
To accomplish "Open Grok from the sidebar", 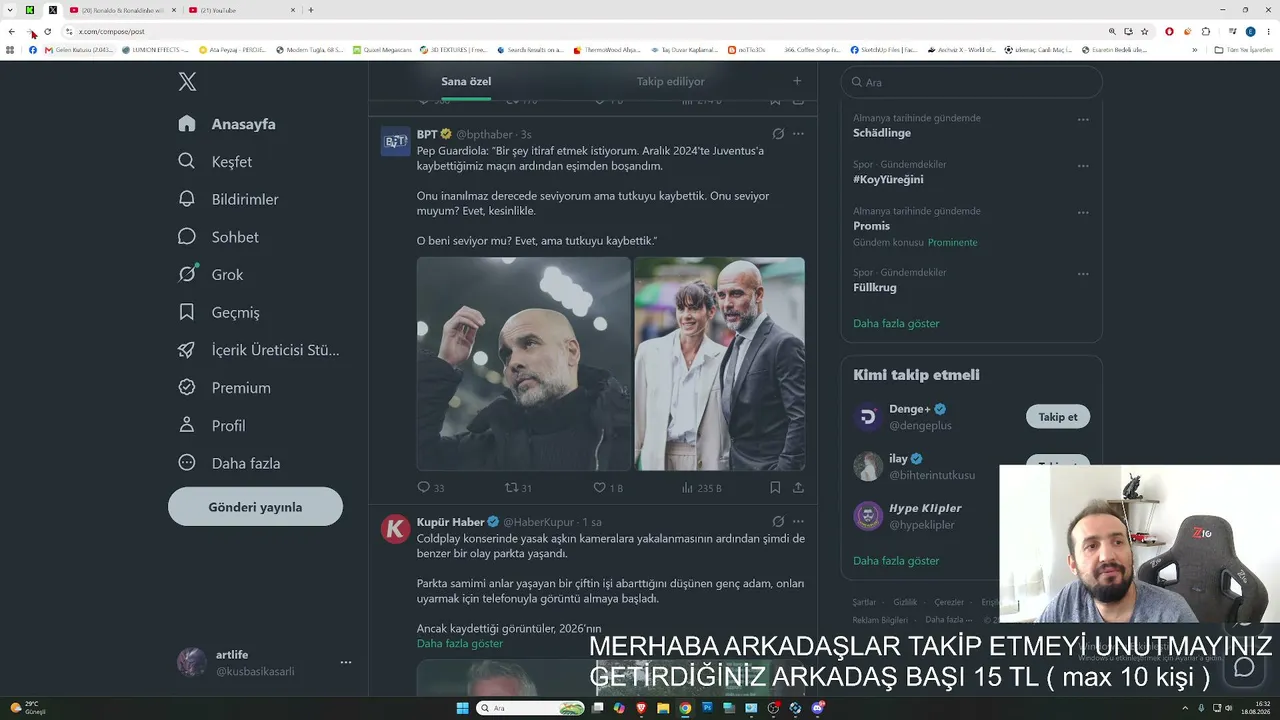I will (210, 274).
